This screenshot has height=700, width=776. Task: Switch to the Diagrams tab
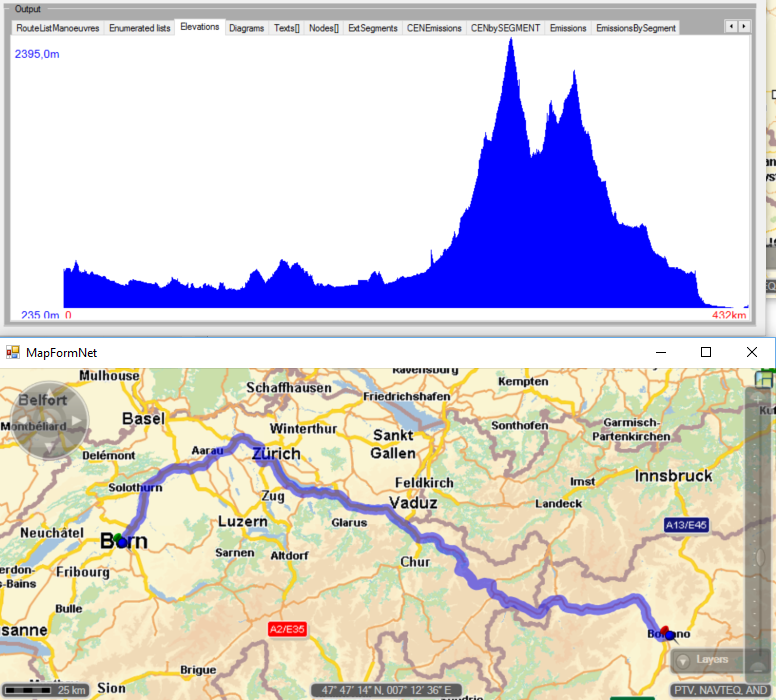[246, 28]
